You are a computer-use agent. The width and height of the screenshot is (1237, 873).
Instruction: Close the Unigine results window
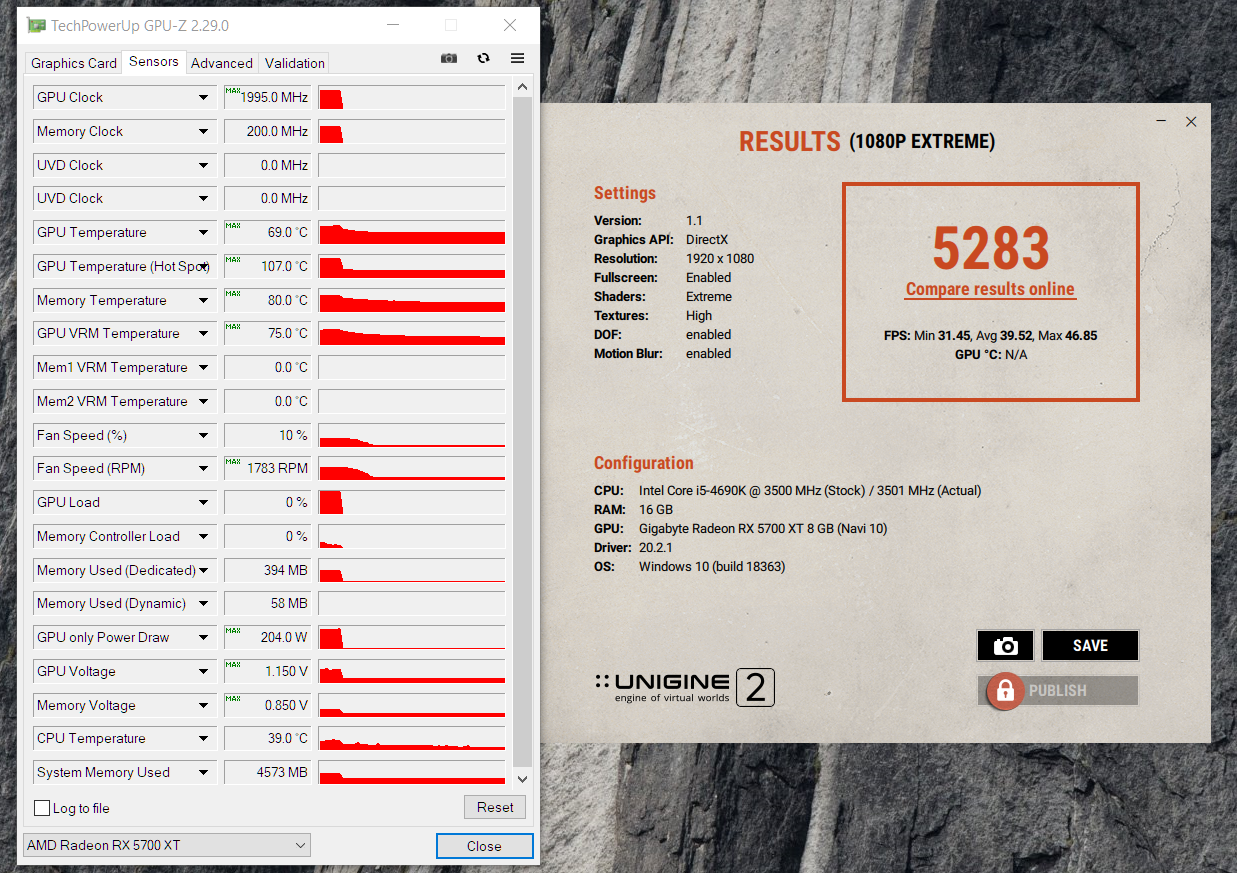pyautogui.click(x=1191, y=122)
